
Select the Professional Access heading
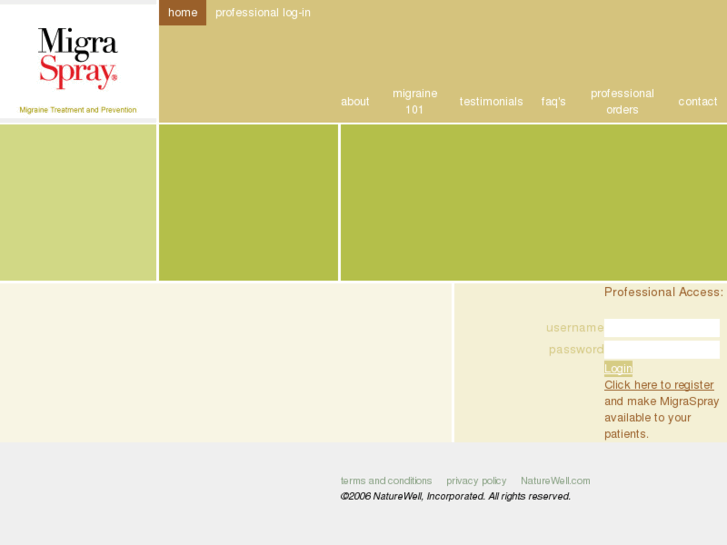663,292
